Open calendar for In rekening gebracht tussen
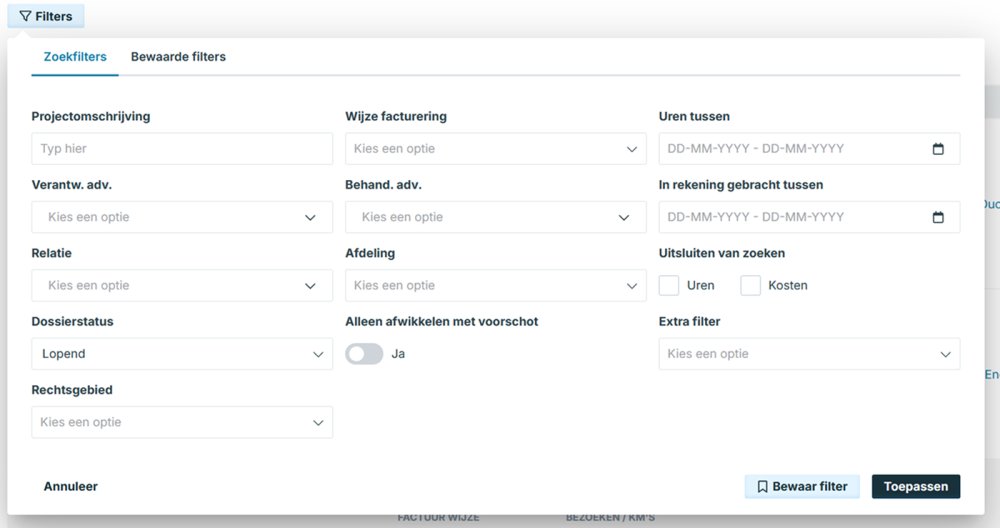1000x528 pixels. (x=938, y=217)
